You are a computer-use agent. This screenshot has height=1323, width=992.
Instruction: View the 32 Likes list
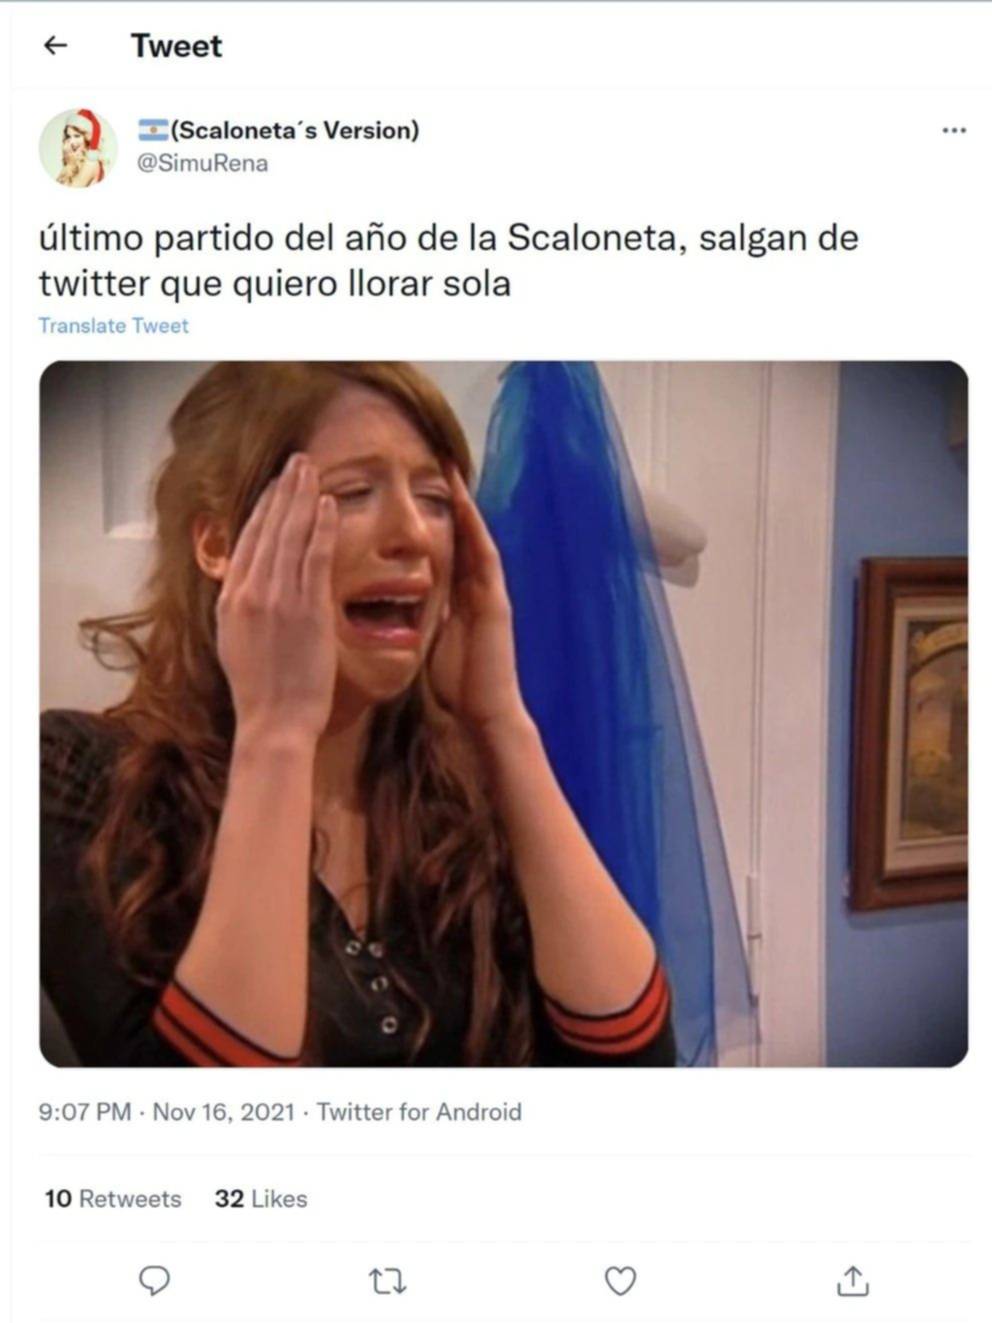coord(261,1198)
